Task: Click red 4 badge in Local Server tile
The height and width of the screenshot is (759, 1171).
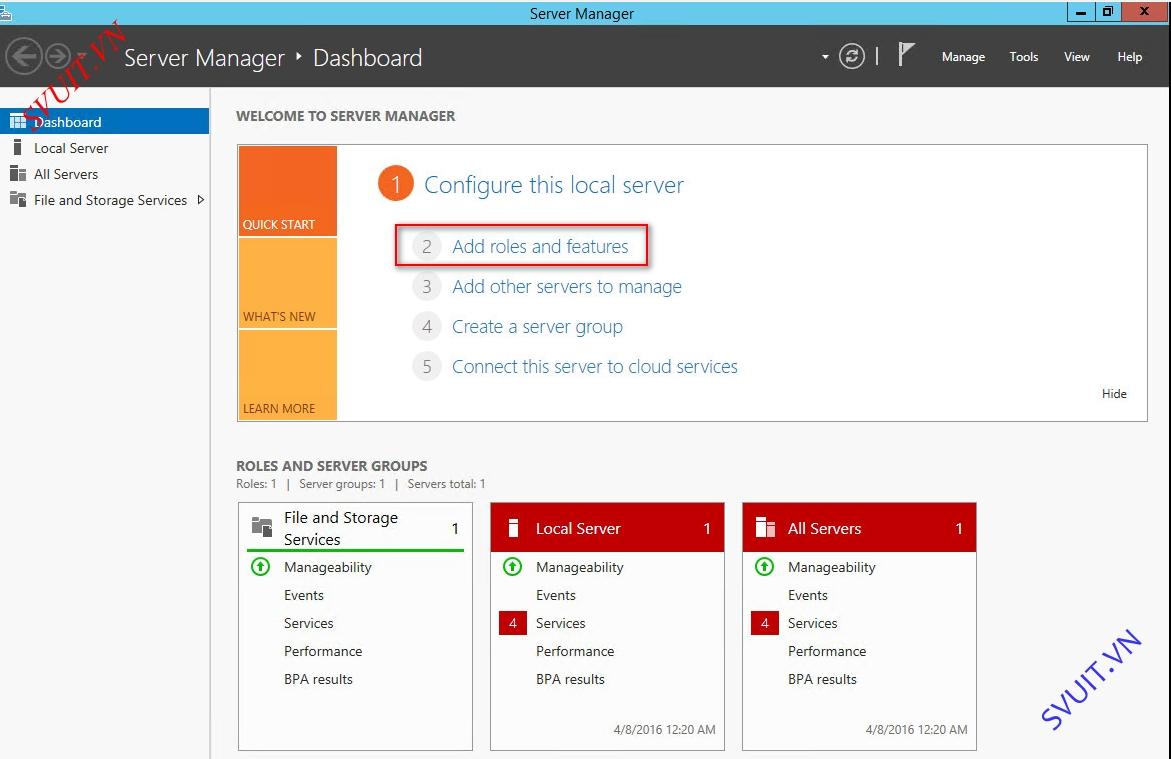Action: (512, 623)
